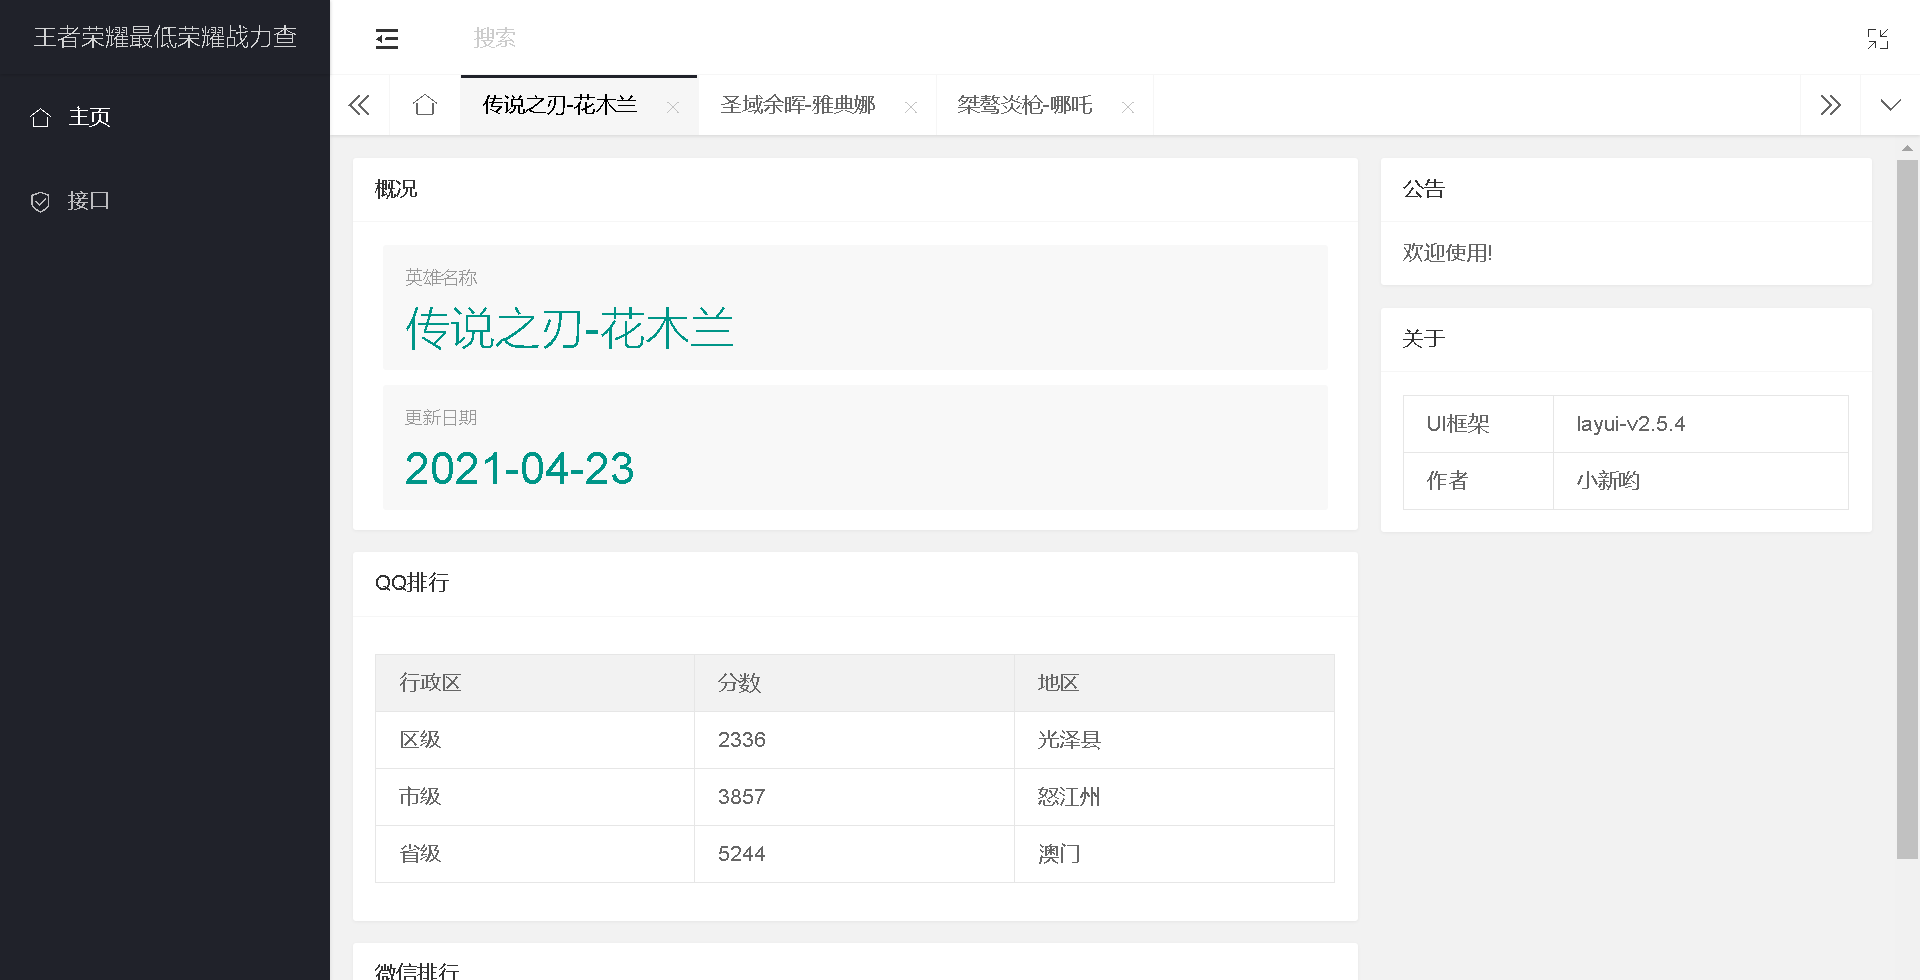Open the 接口 menu item
Image resolution: width=1920 pixels, height=980 pixels.
click(90, 201)
